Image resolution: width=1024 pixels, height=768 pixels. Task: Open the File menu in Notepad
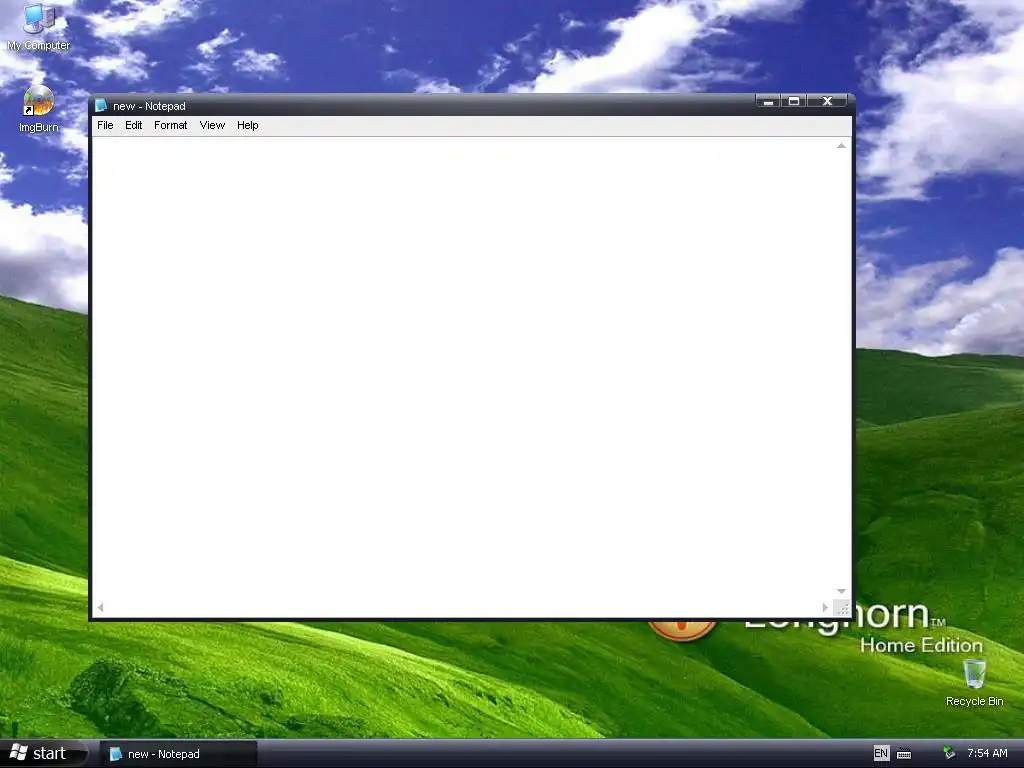pos(105,125)
